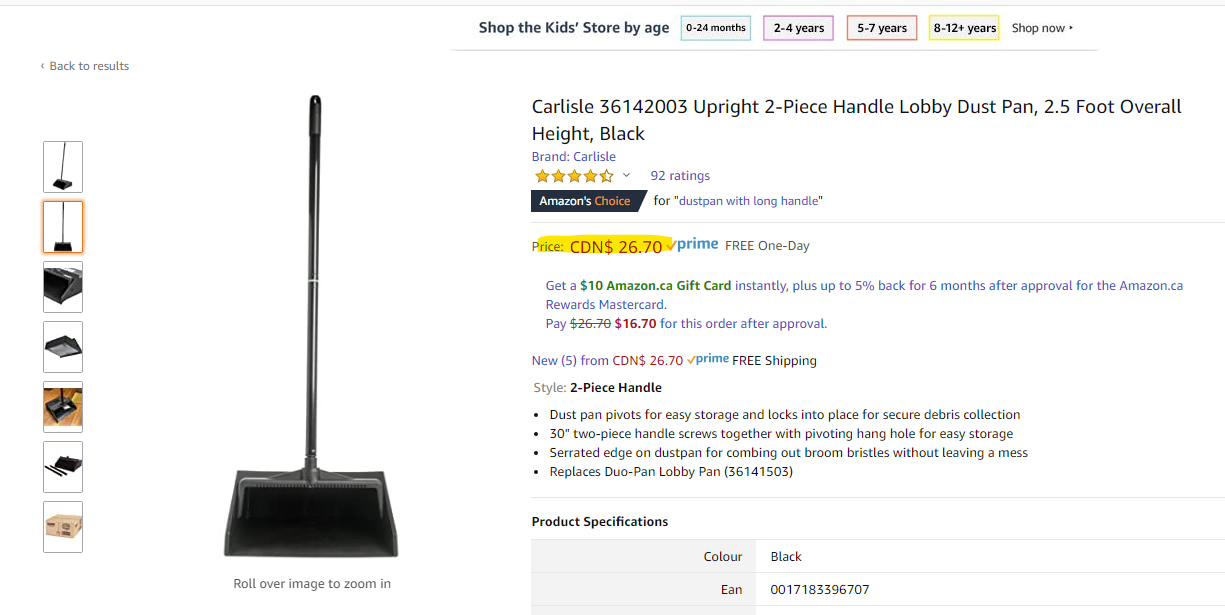Click main product image to zoom

[x=312, y=327]
